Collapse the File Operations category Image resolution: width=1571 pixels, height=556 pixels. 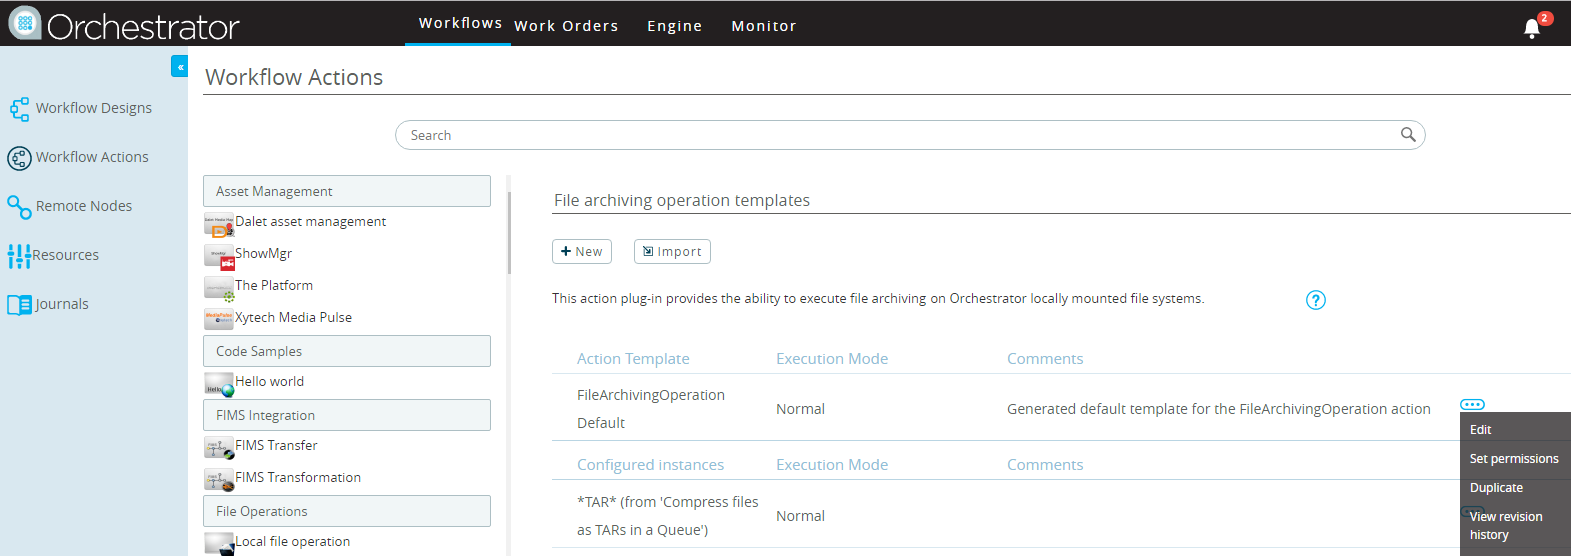pyautogui.click(x=347, y=511)
